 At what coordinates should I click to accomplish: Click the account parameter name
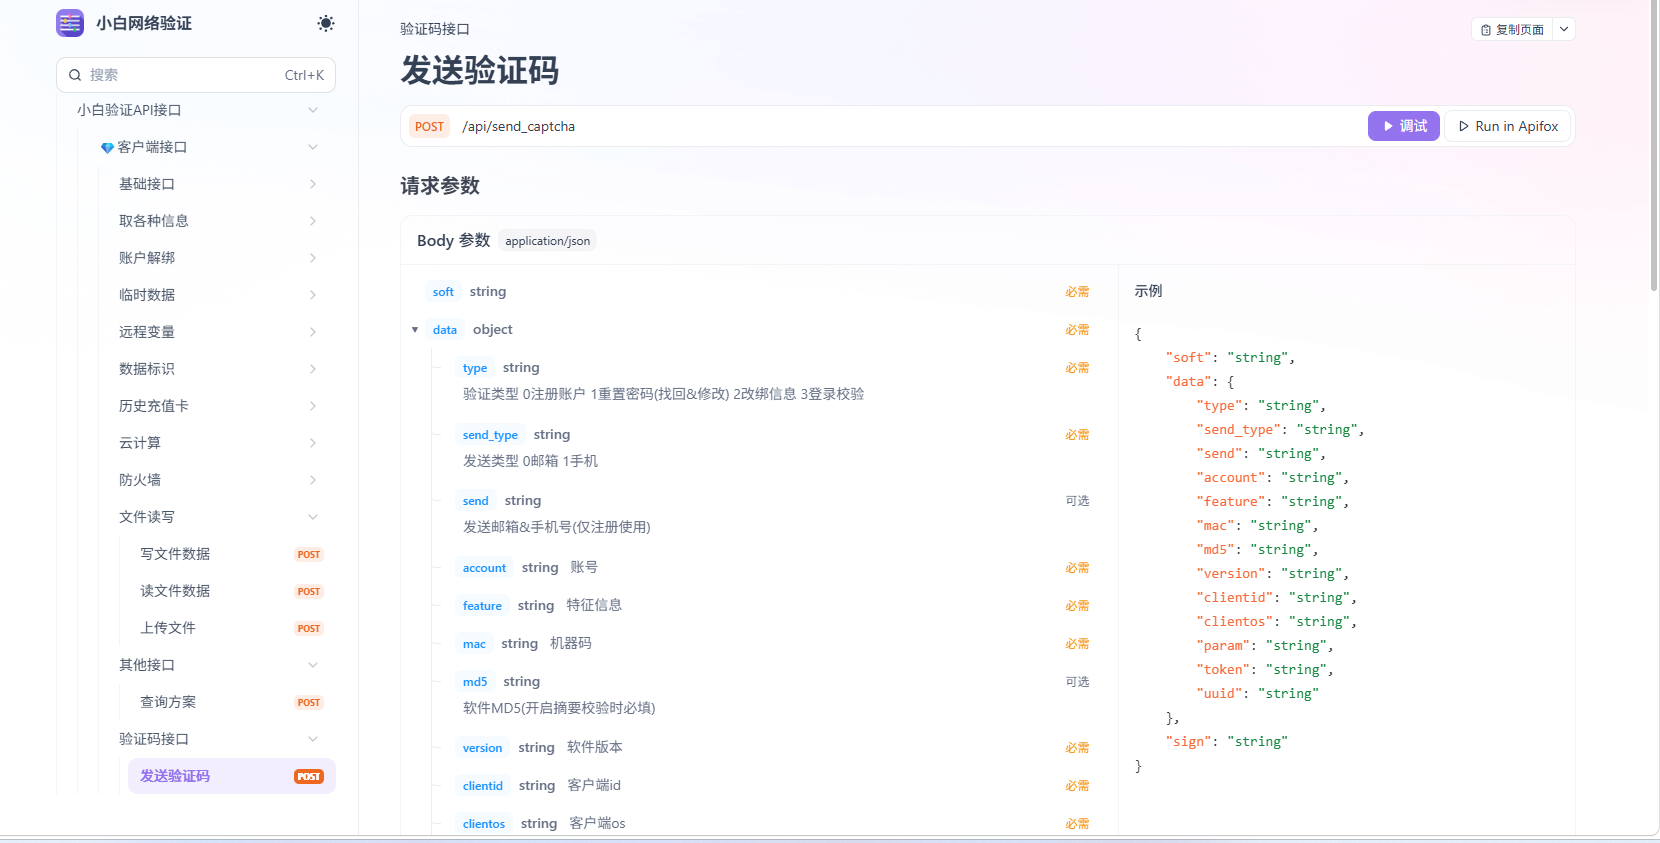pos(484,568)
